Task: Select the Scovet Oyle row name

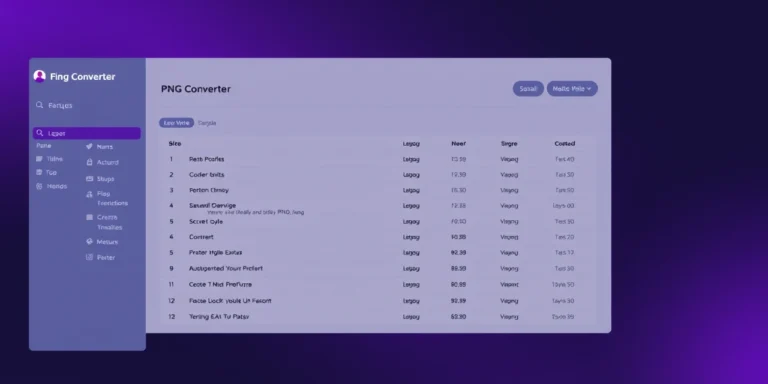Action: tap(206, 221)
